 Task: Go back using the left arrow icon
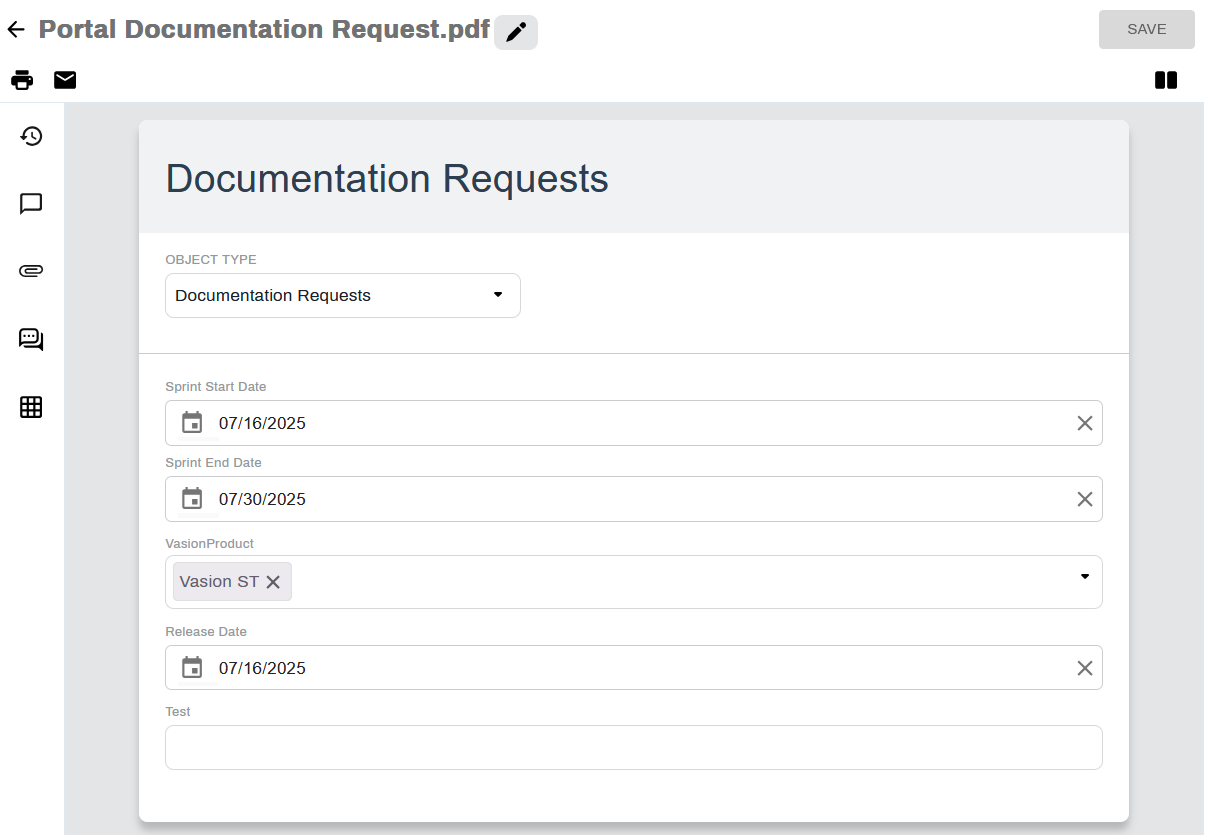15,30
